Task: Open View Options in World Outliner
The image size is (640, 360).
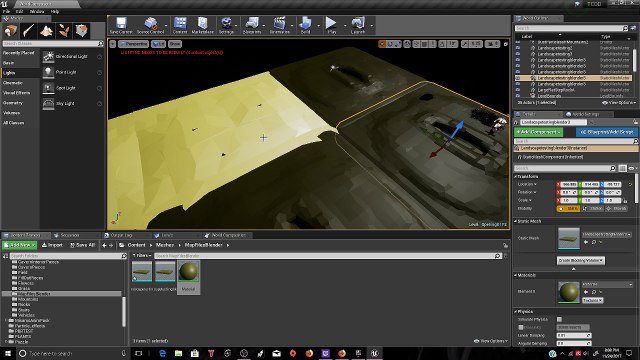Action: 618,102
